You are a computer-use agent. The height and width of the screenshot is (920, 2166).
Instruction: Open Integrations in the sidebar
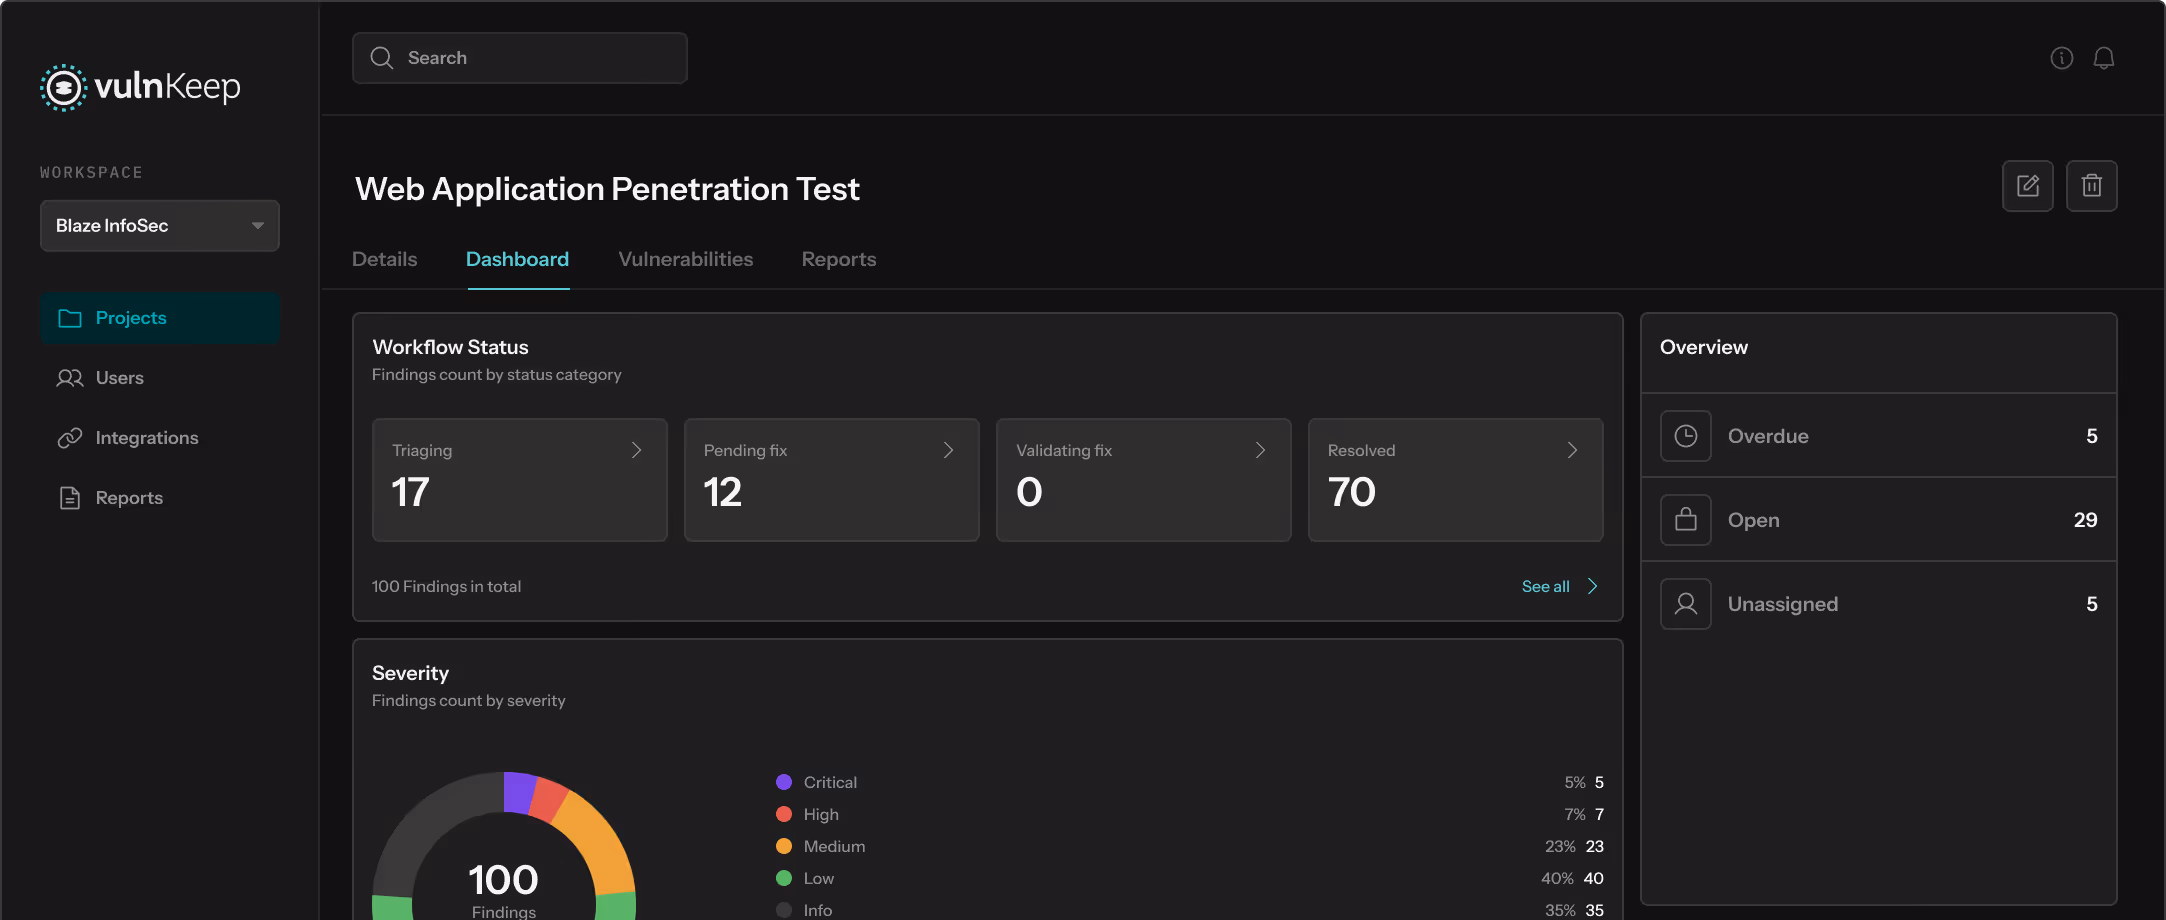tap(160, 438)
